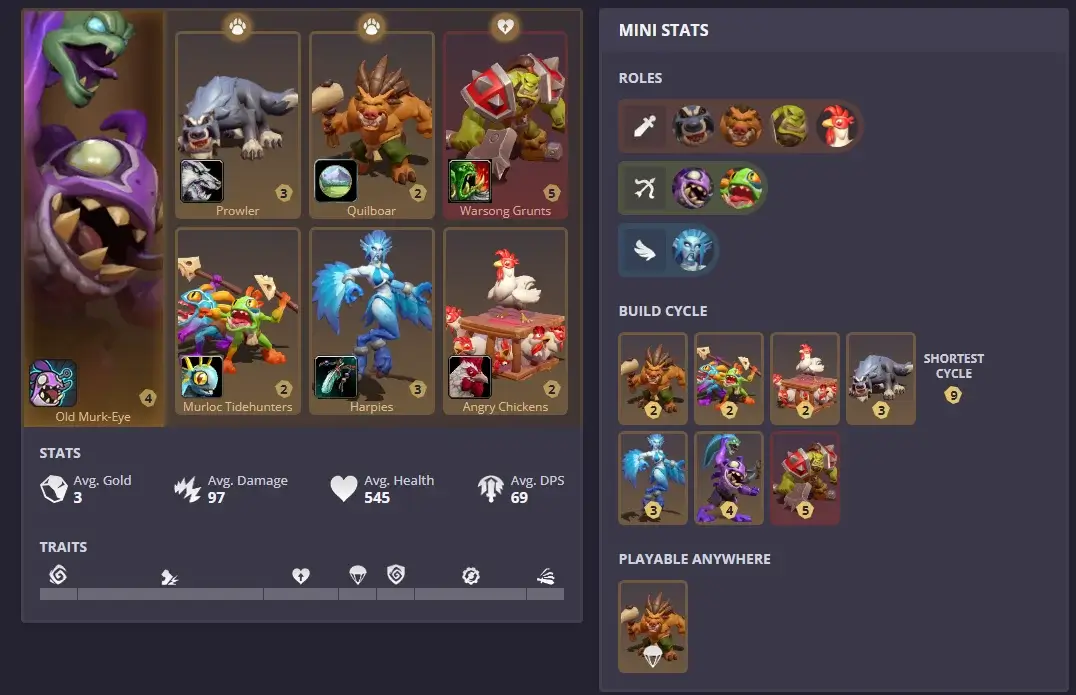Screen dimensions: 1076x695
Task: Click Warsong Grunts thumbnail in Build Cycle
Action: (x=805, y=478)
